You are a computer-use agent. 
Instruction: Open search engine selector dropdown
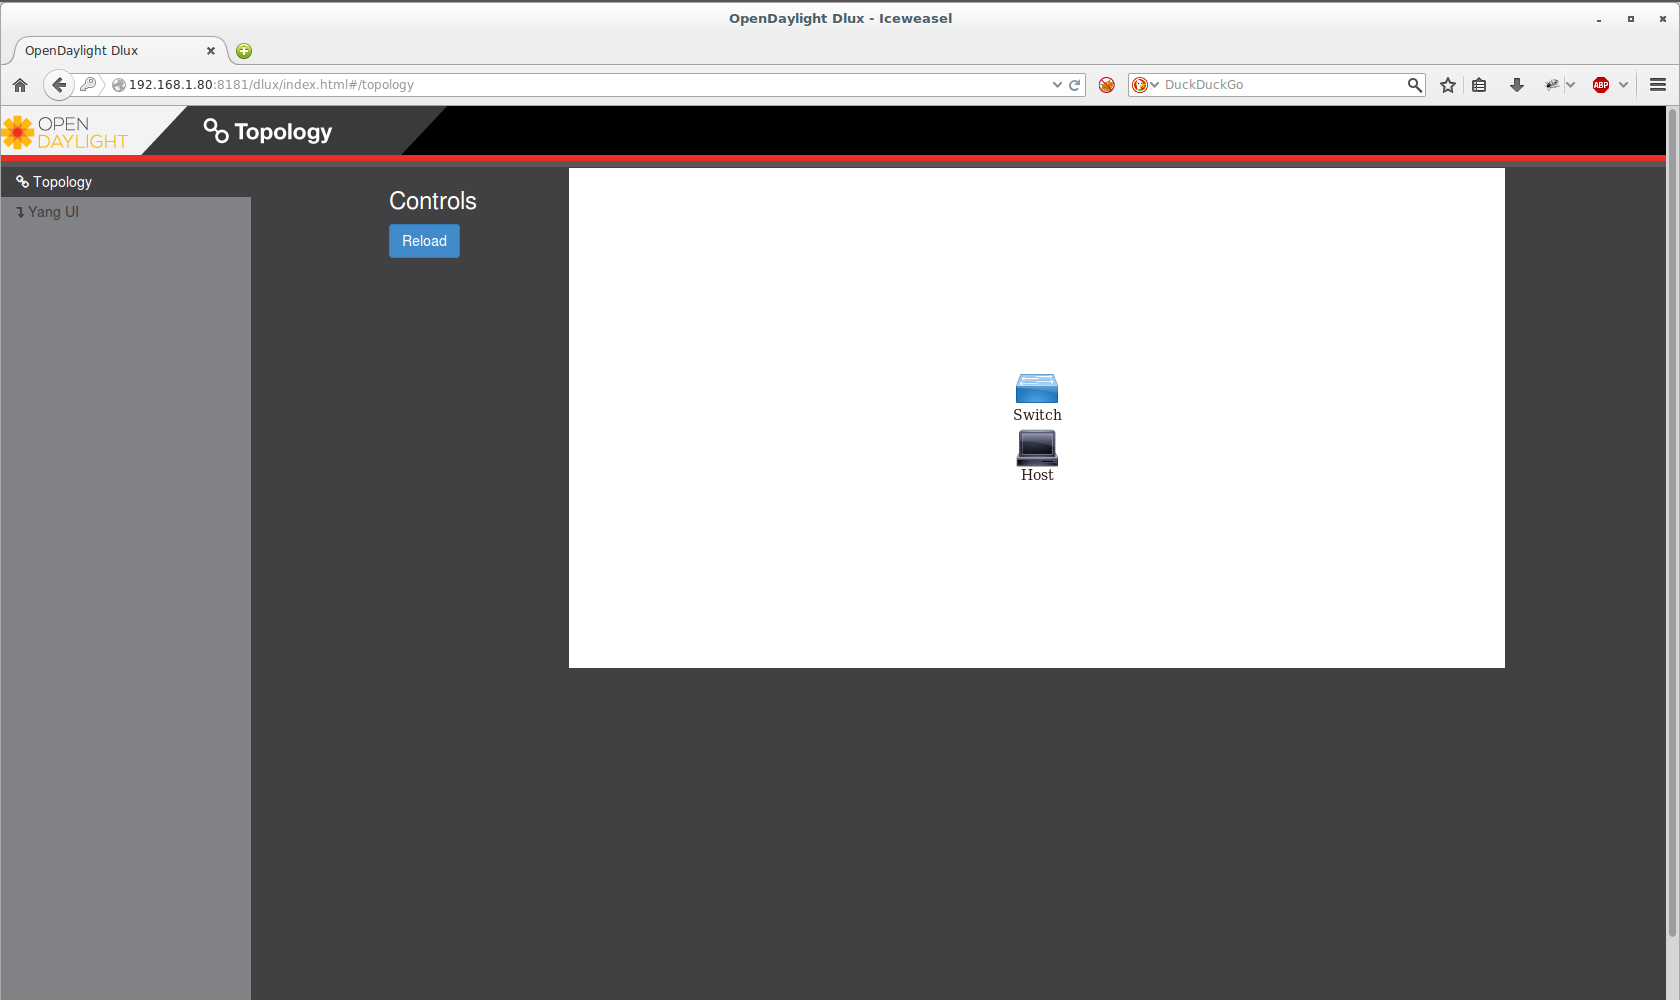(1145, 85)
